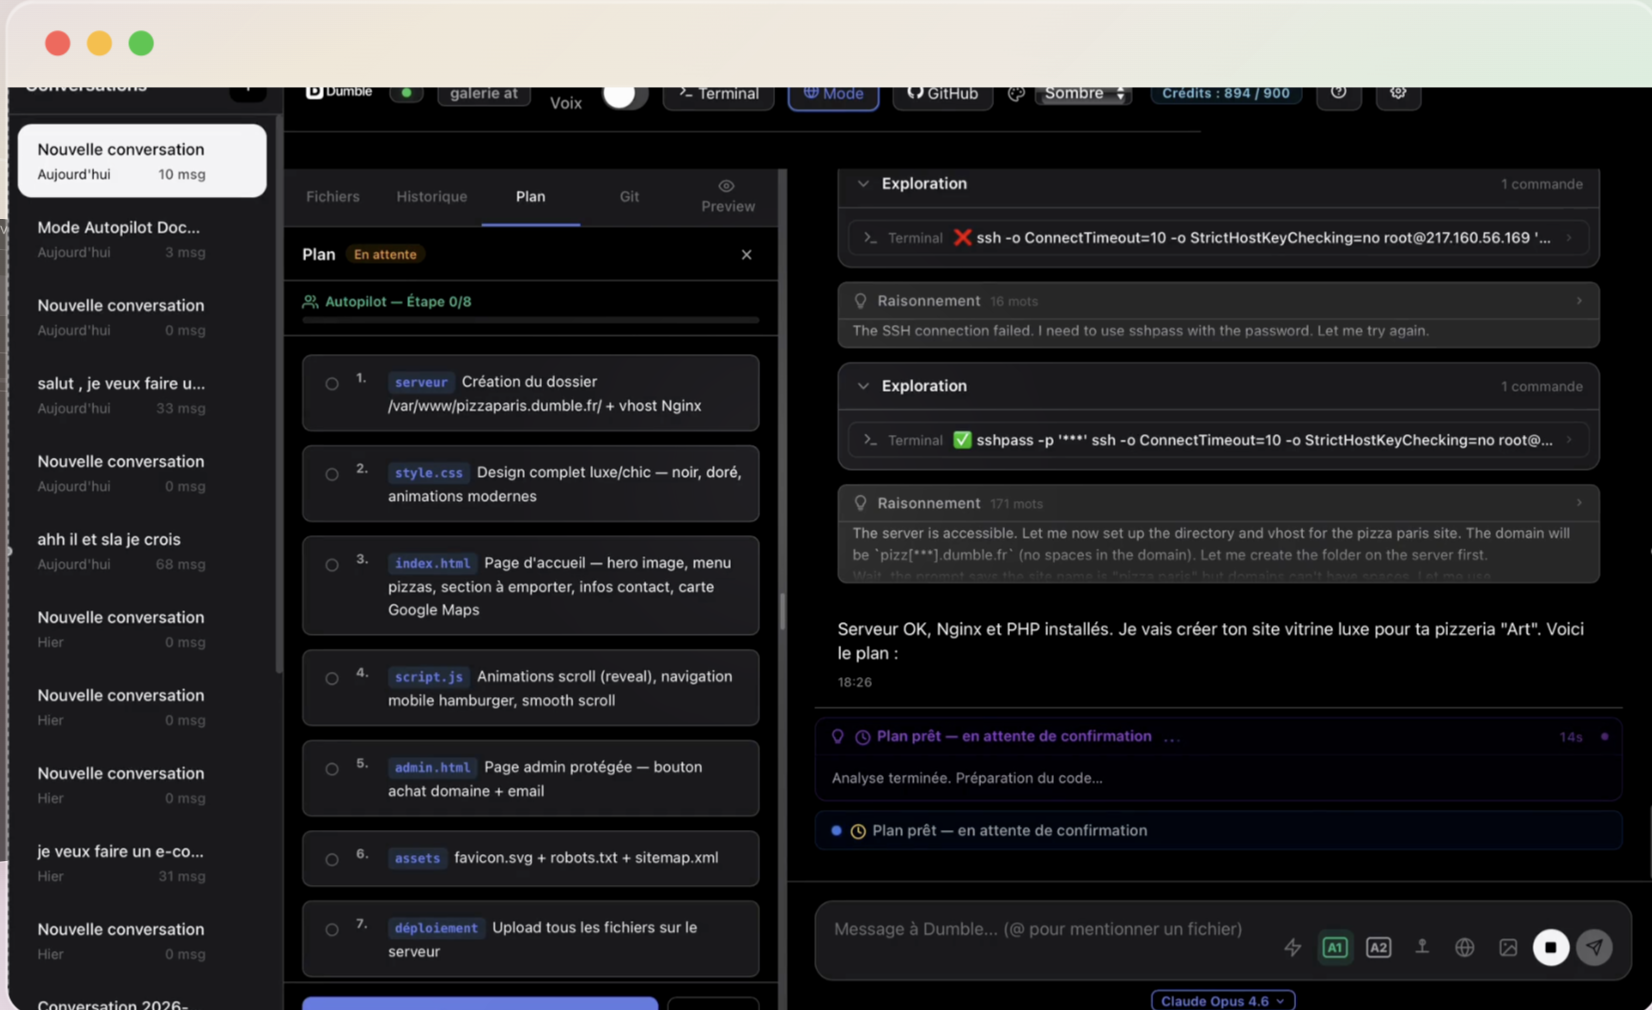The height and width of the screenshot is (1010, 1652).
Task: Click the Dumble logo in the top bar
Action: click(339, 91)
